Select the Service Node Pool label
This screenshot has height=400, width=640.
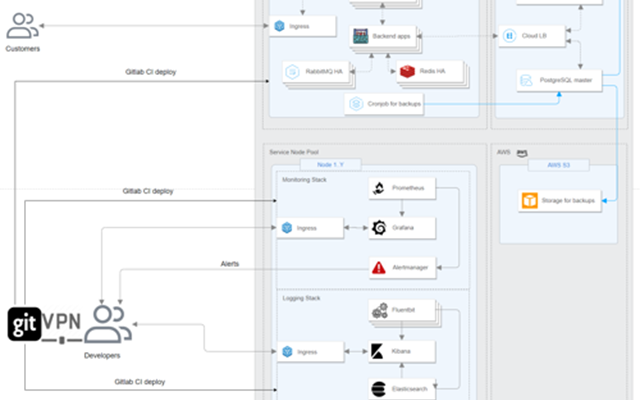pyautogui.click(x=294, y=152)
